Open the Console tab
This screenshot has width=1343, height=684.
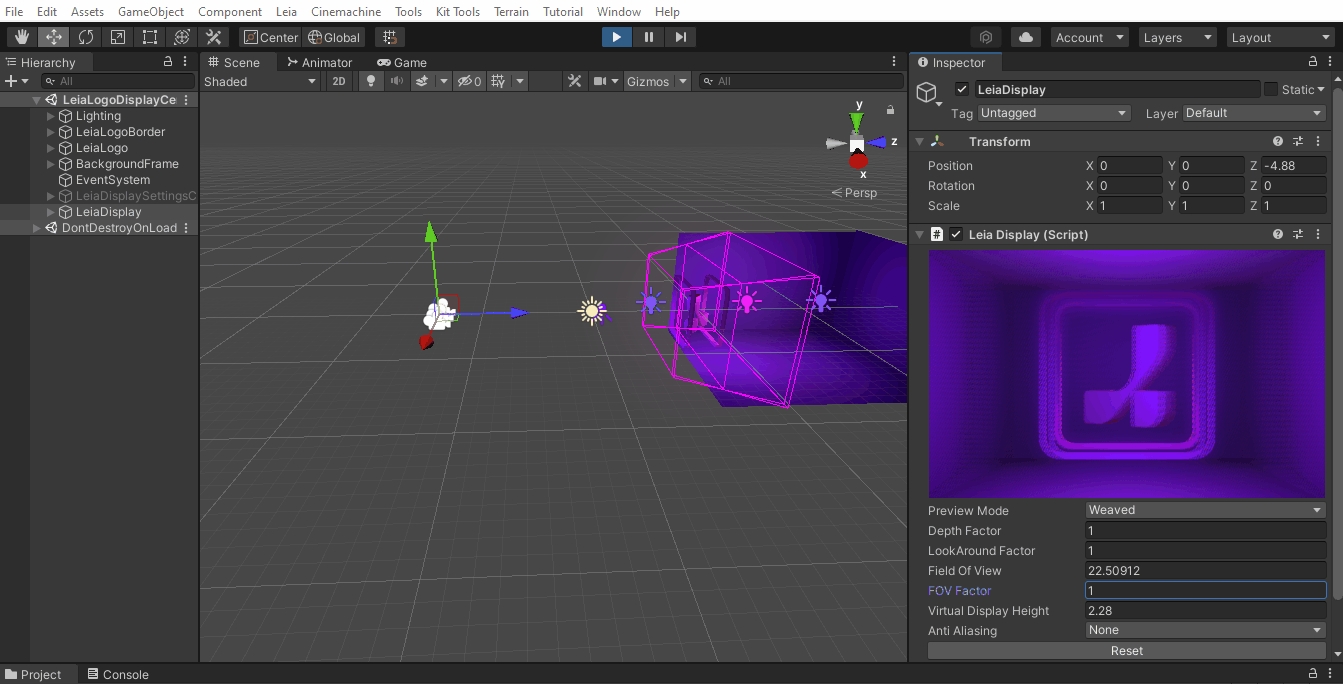(x=118, y=674)
